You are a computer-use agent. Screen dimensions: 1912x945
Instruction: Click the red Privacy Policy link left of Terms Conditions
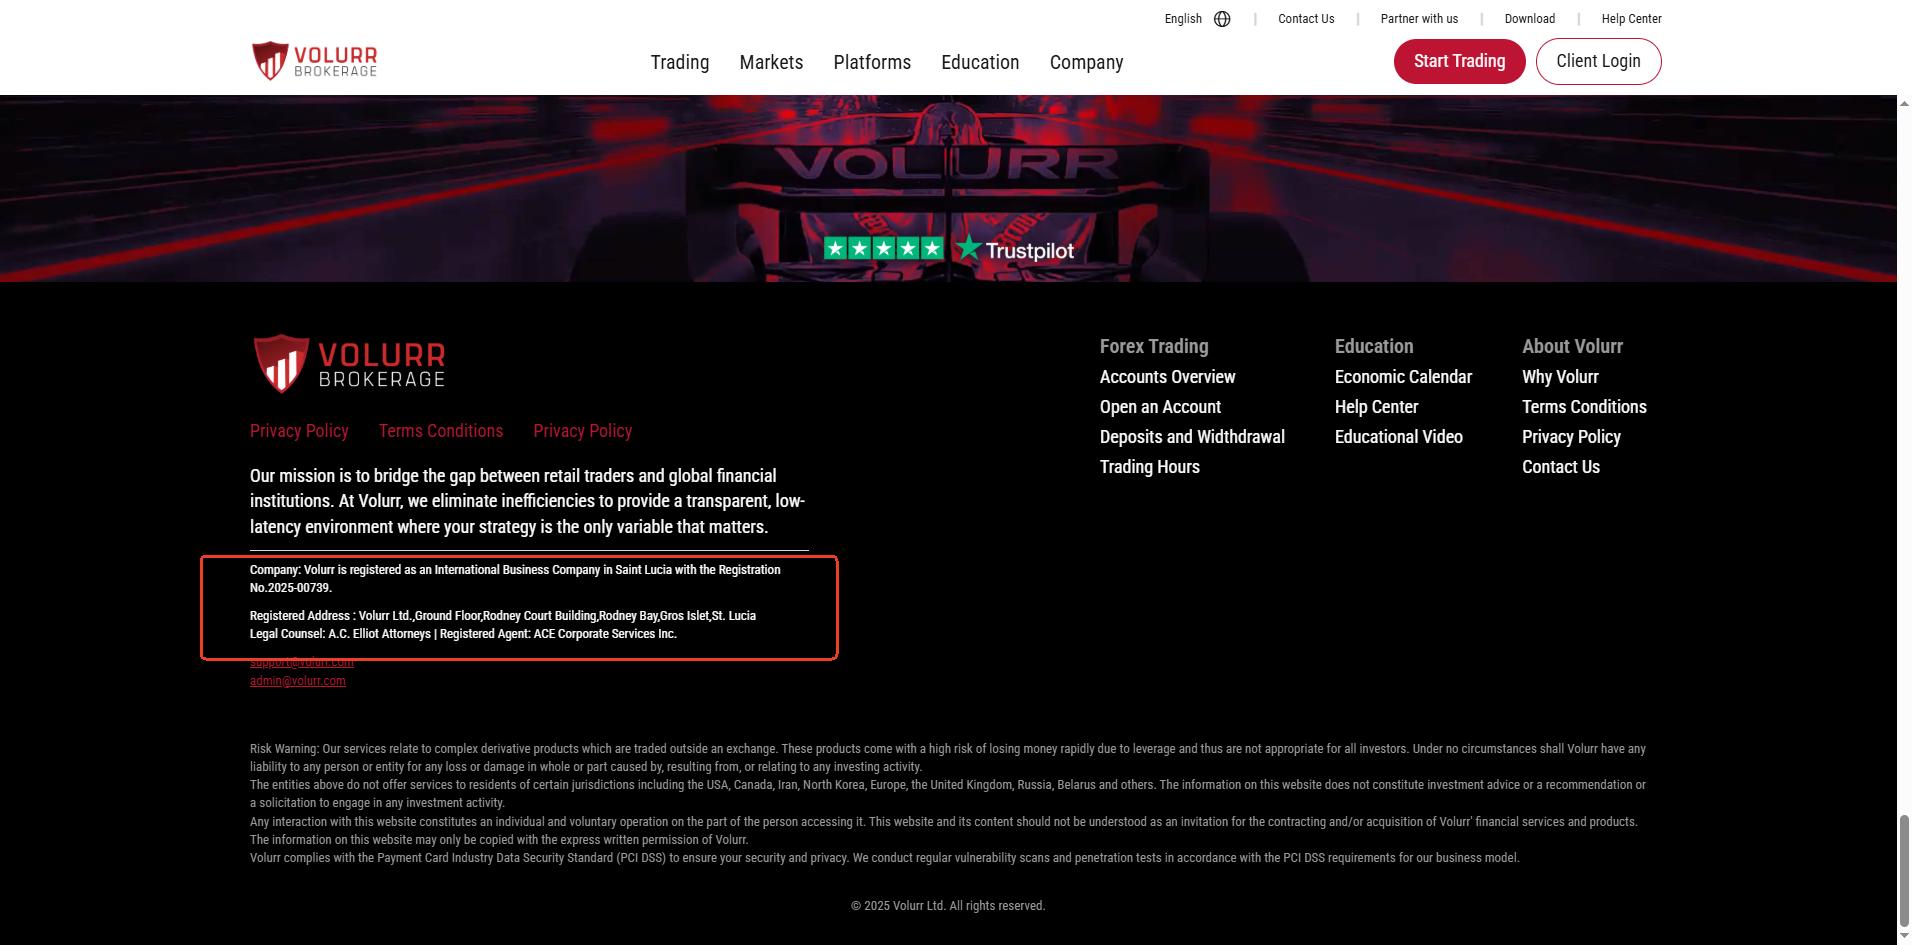tap(299, 431)
